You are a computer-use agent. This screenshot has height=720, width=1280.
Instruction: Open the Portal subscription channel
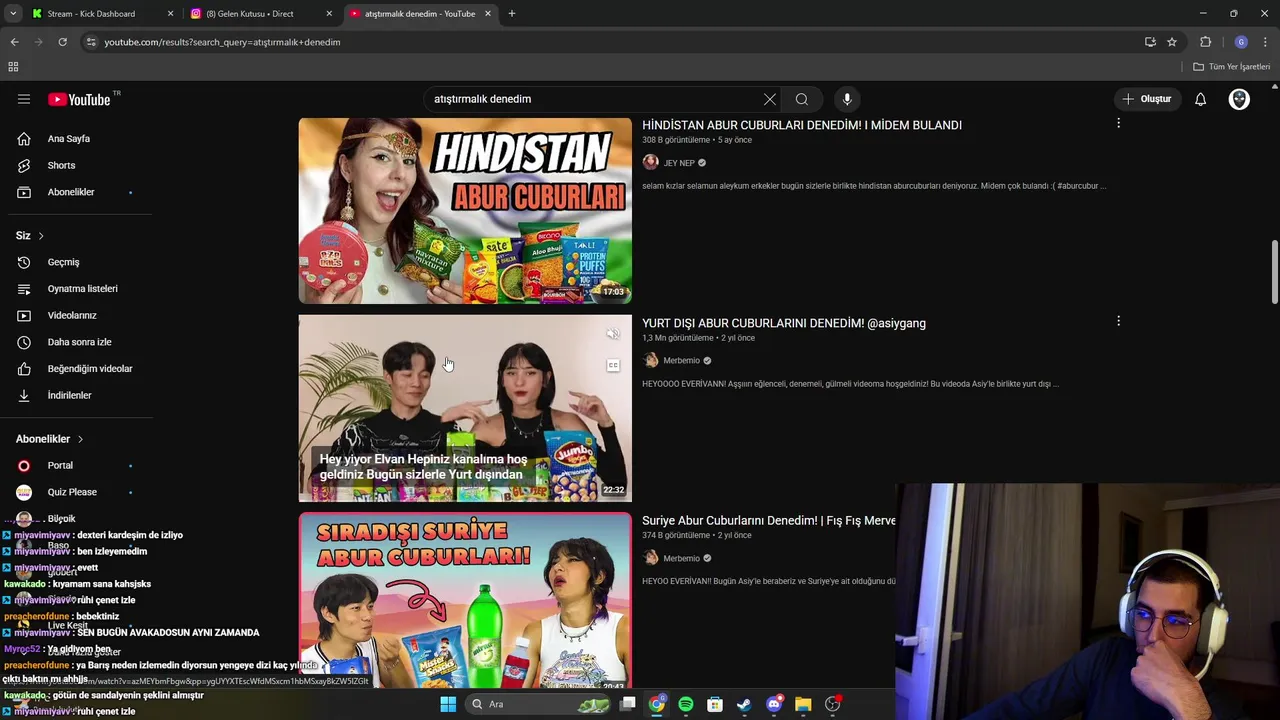pos(60,466)
